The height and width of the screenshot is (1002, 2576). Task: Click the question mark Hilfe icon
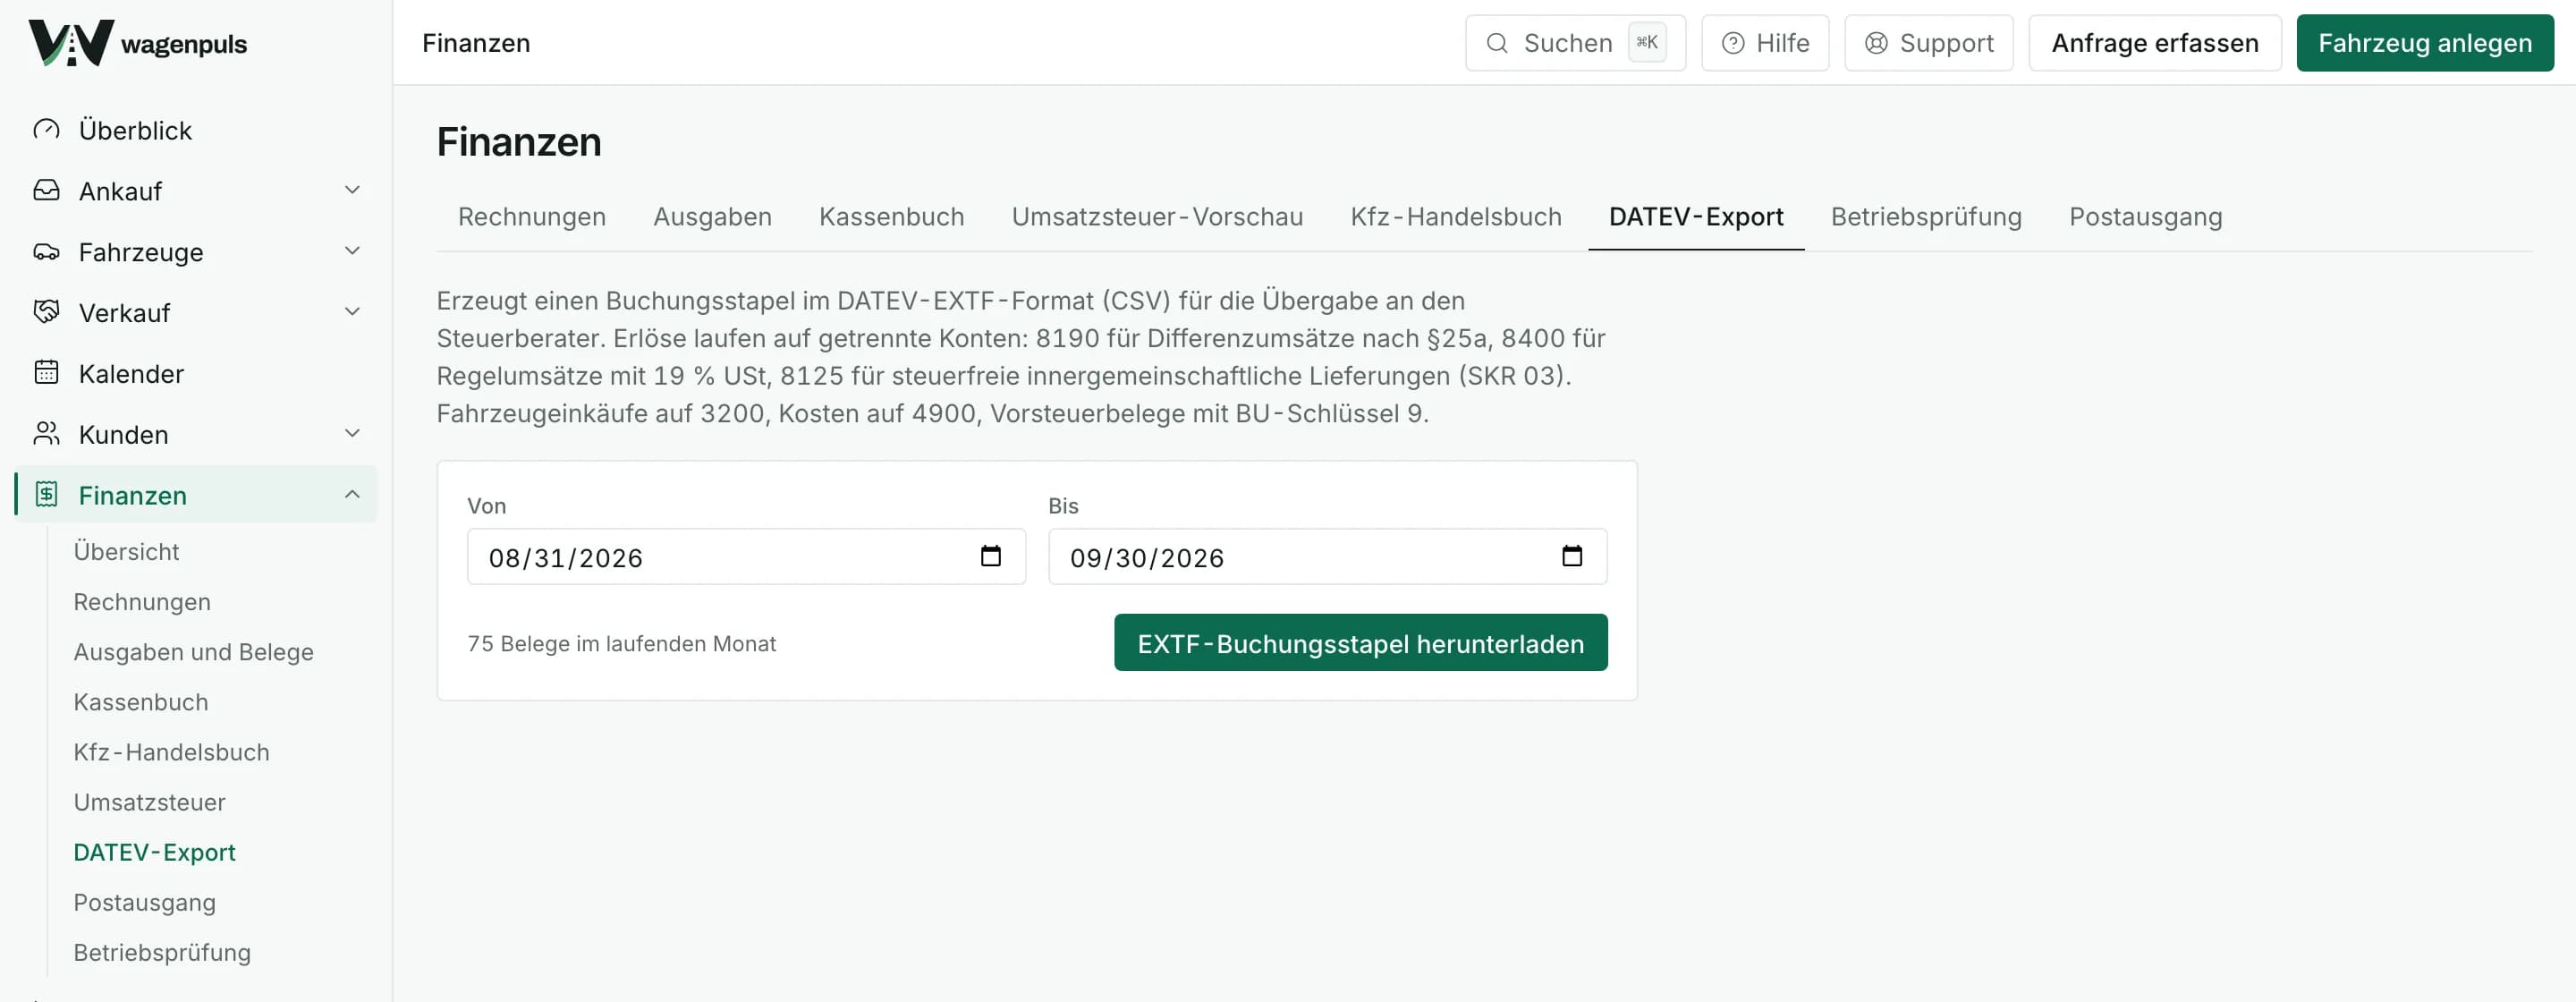point(1733,43)
